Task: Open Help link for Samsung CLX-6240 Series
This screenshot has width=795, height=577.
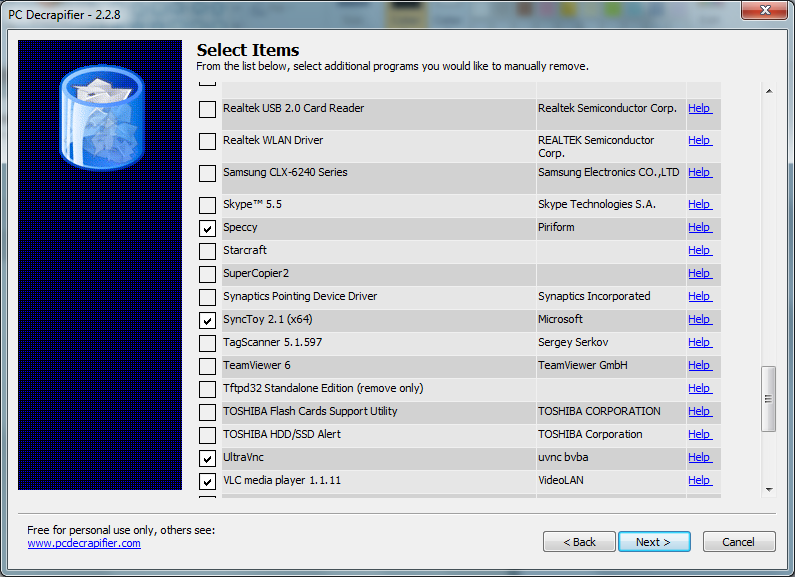Action: point(700,172)
